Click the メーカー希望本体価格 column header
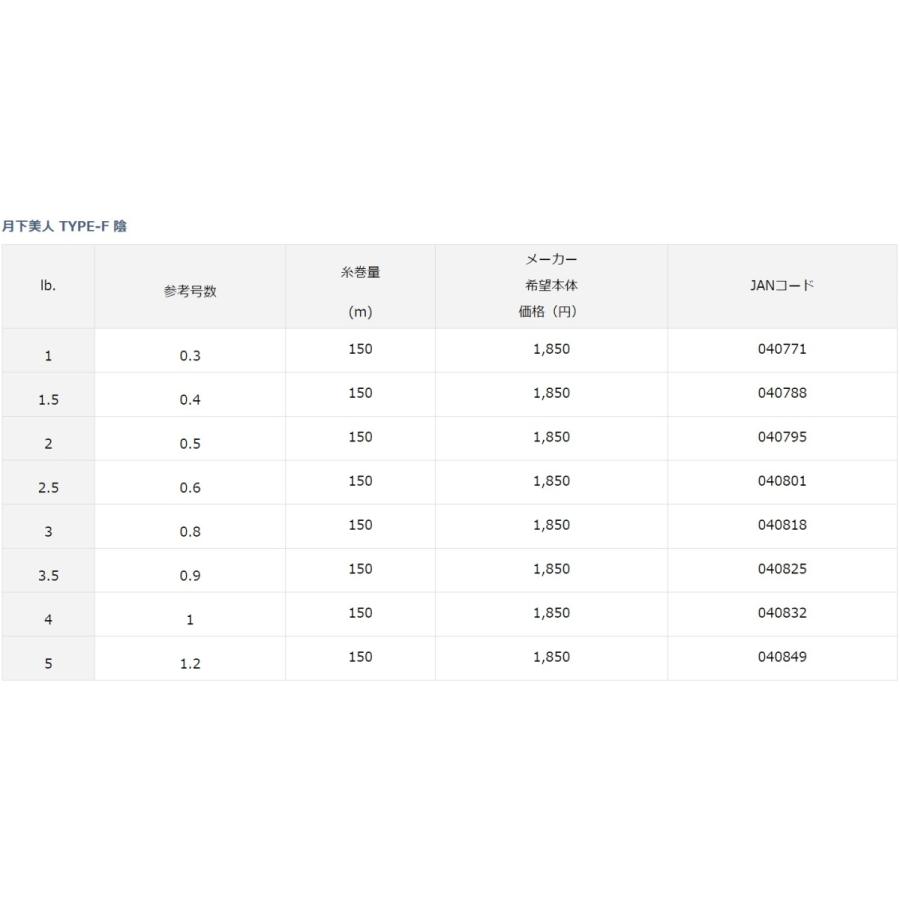 tap(550, 286)
